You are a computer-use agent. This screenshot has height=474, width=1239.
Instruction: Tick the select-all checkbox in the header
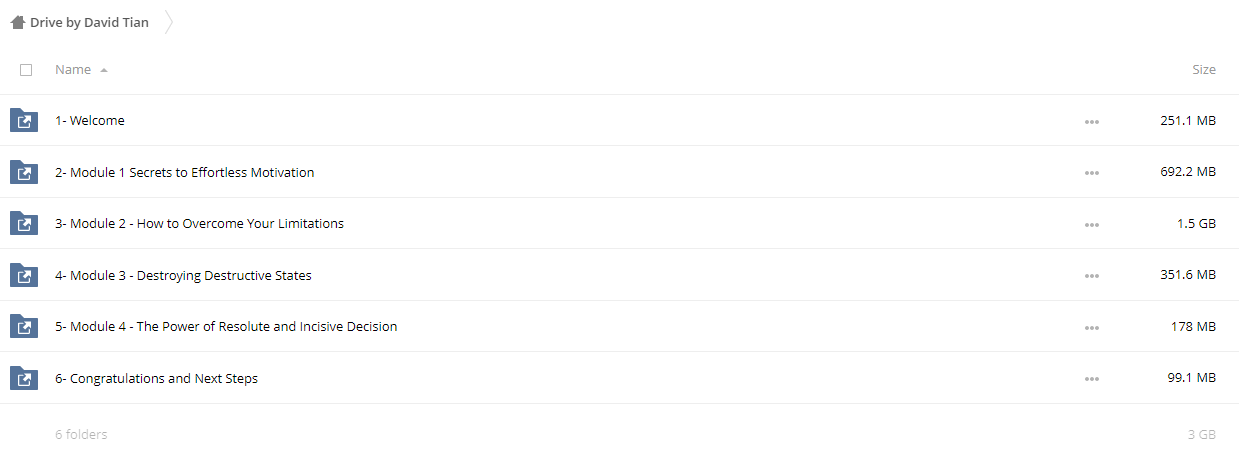pyautogui.click(x=26, y=70)
